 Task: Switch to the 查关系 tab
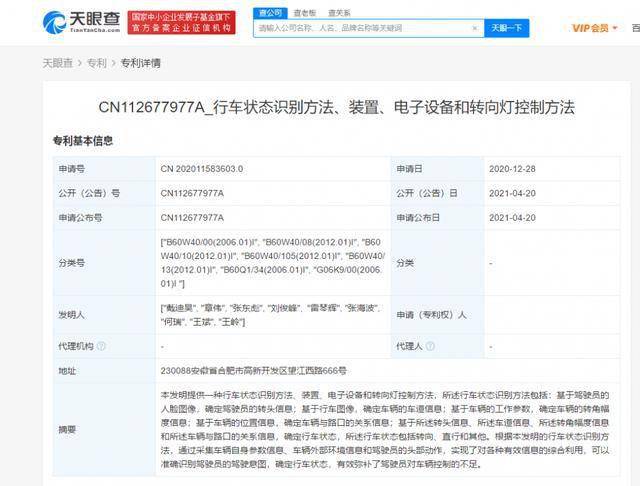(x=339, y=13)
